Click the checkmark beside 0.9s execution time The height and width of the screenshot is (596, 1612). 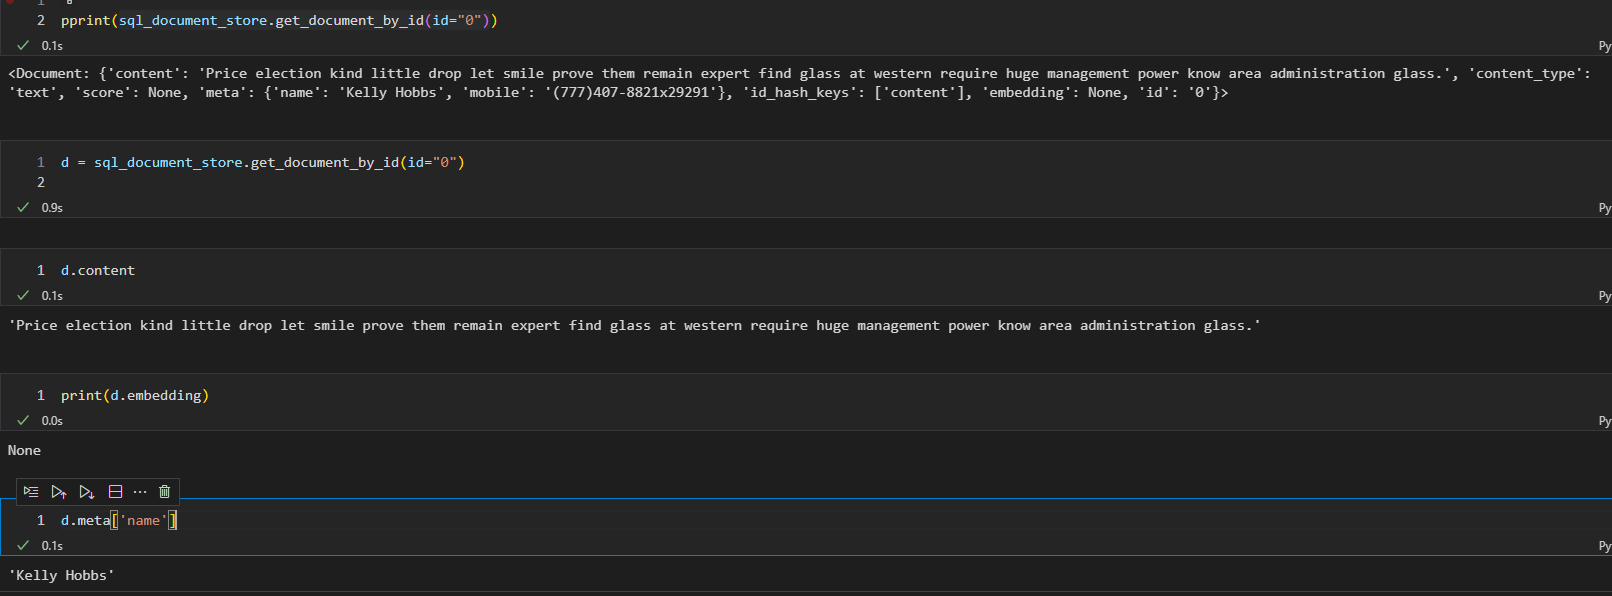coord(23,207)
